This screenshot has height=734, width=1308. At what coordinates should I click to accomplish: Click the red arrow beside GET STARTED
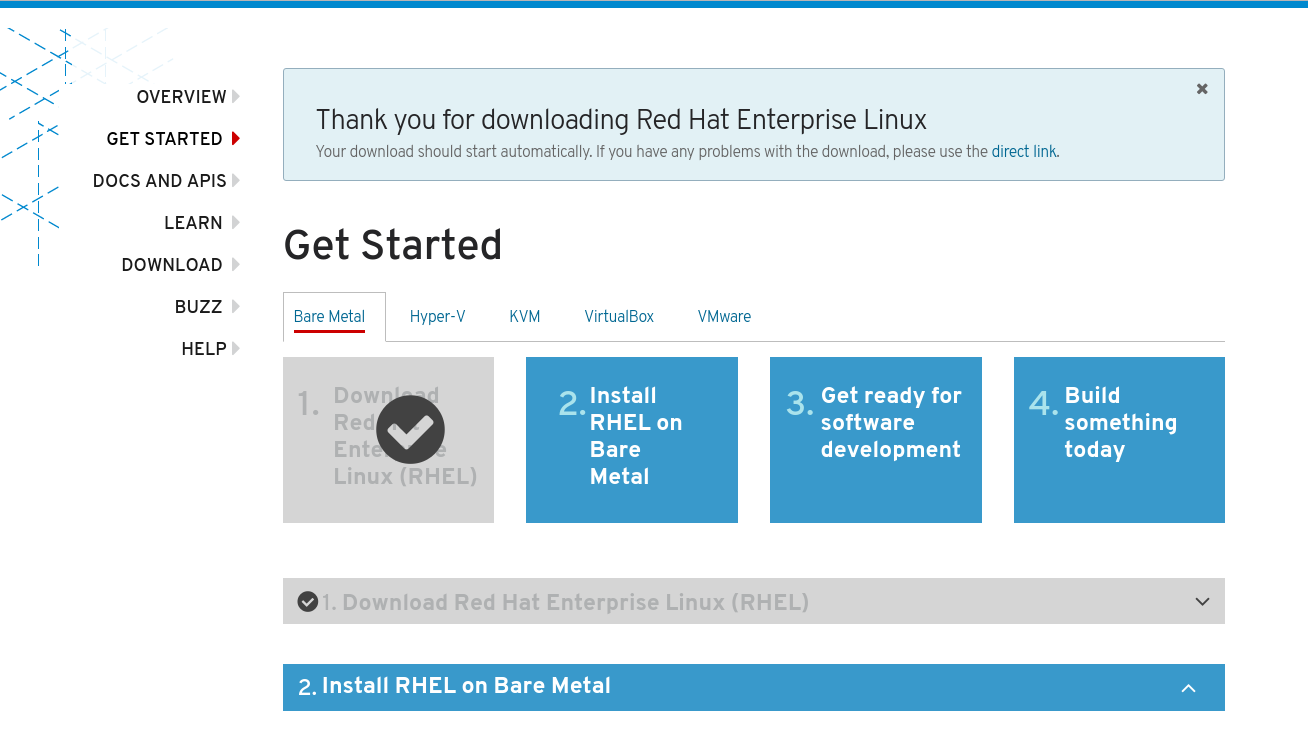(236, 139)
